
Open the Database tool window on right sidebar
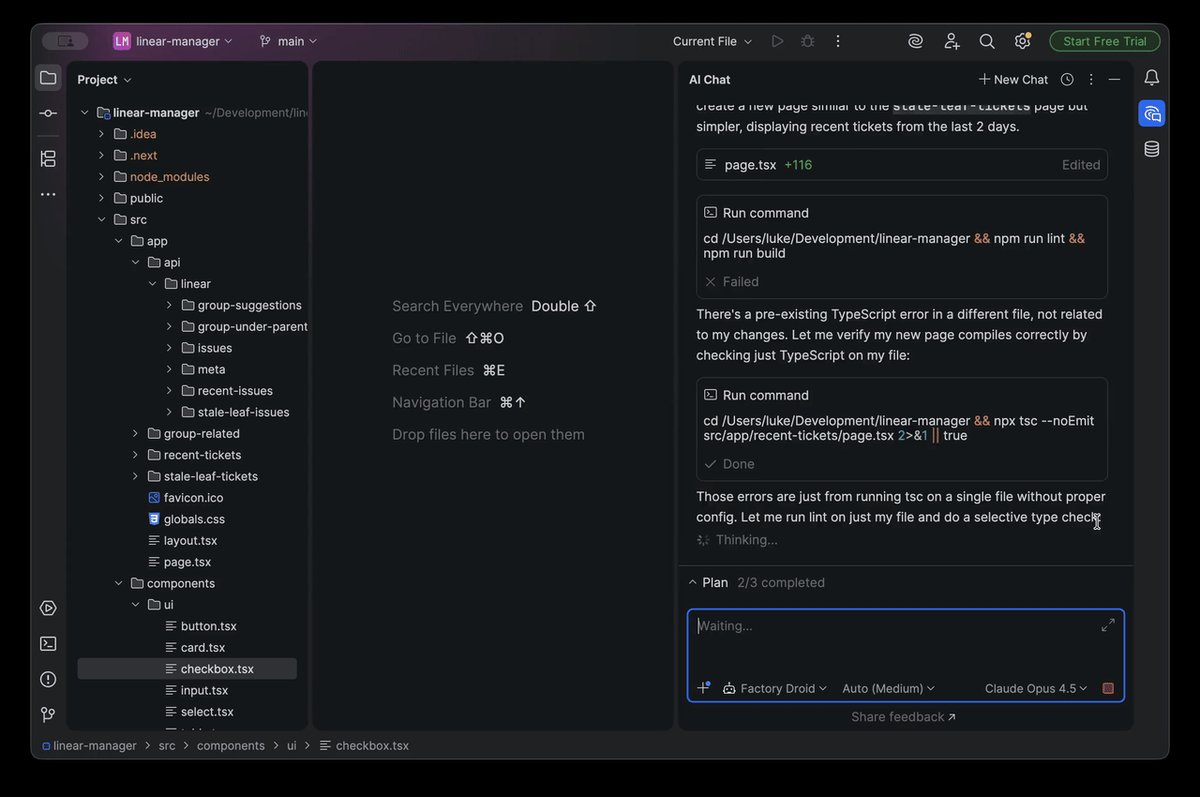[1151, 147]
